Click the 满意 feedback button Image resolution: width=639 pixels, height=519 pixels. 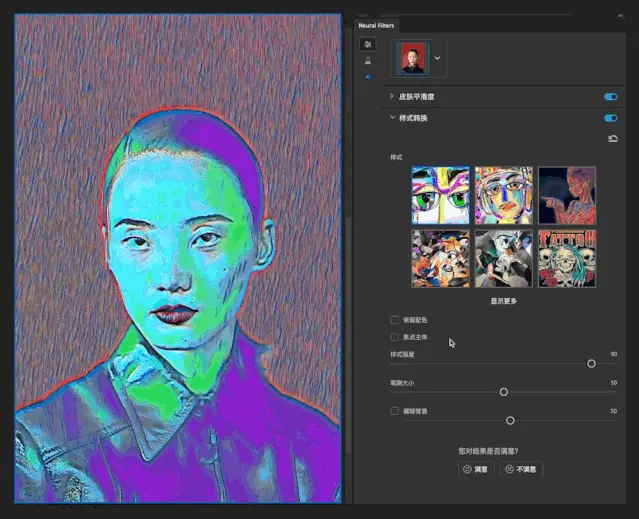click(476, 469)
